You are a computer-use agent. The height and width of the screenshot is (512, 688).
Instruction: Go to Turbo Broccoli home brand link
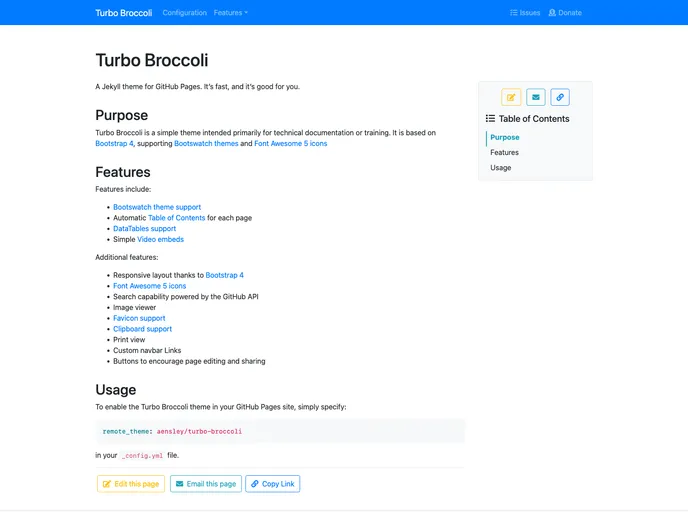point(124,13)
